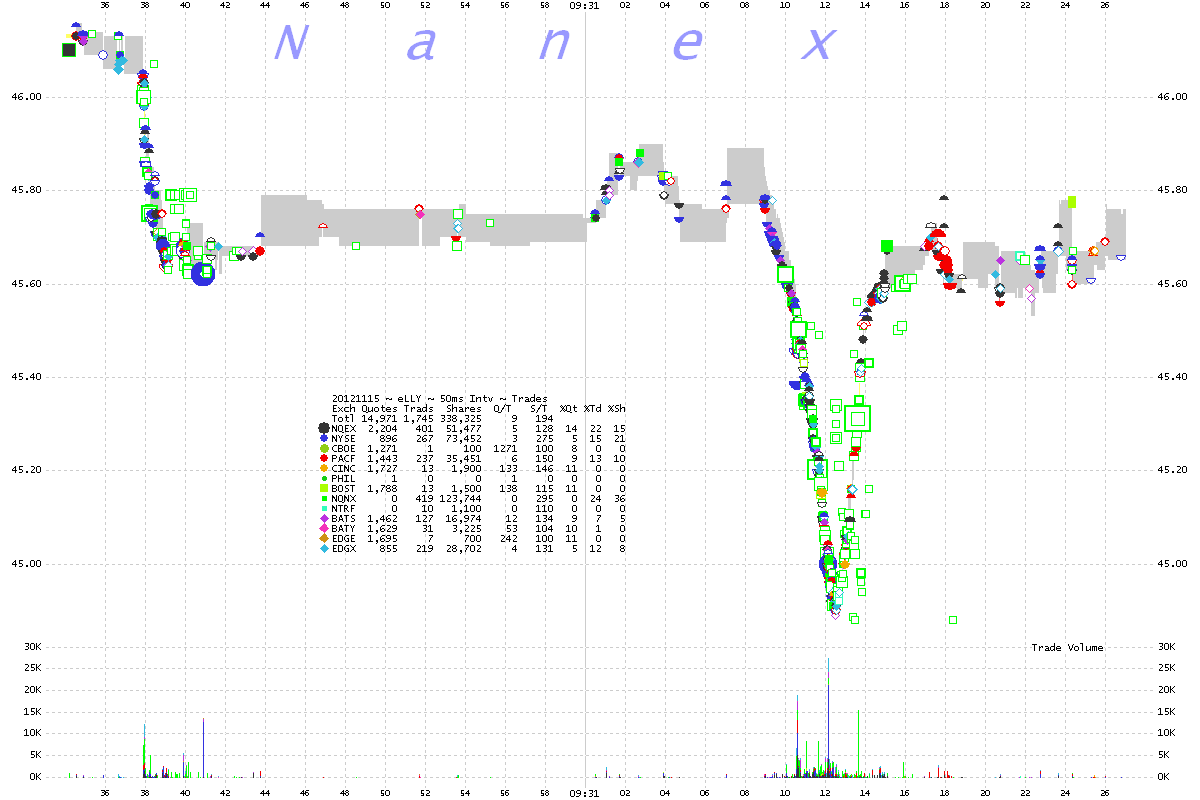This screenshot has width=1200, height=800.
Task: Select the PACF red circle legend marker
Action: coord(323,458)
